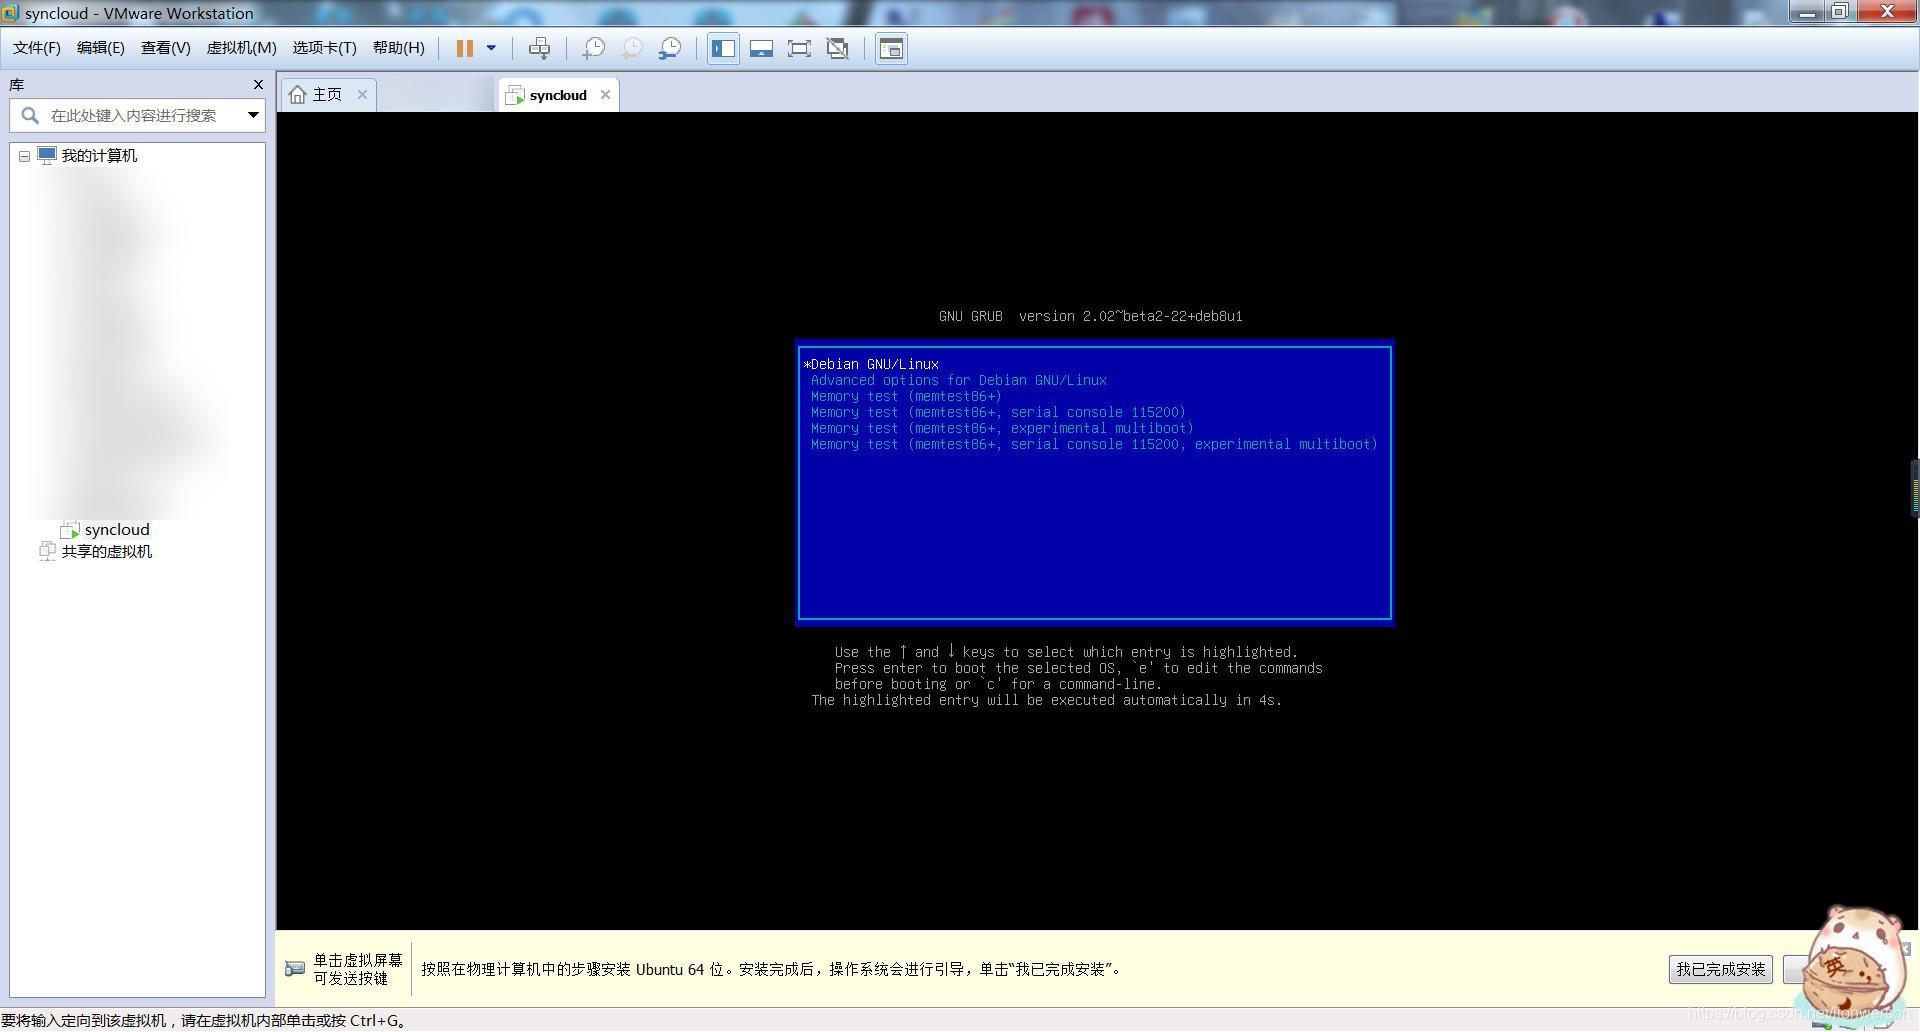The height and width of the screenshot is (1032, 1920).
Task: Select the syncloud VM in library
Action: point(117,530)
